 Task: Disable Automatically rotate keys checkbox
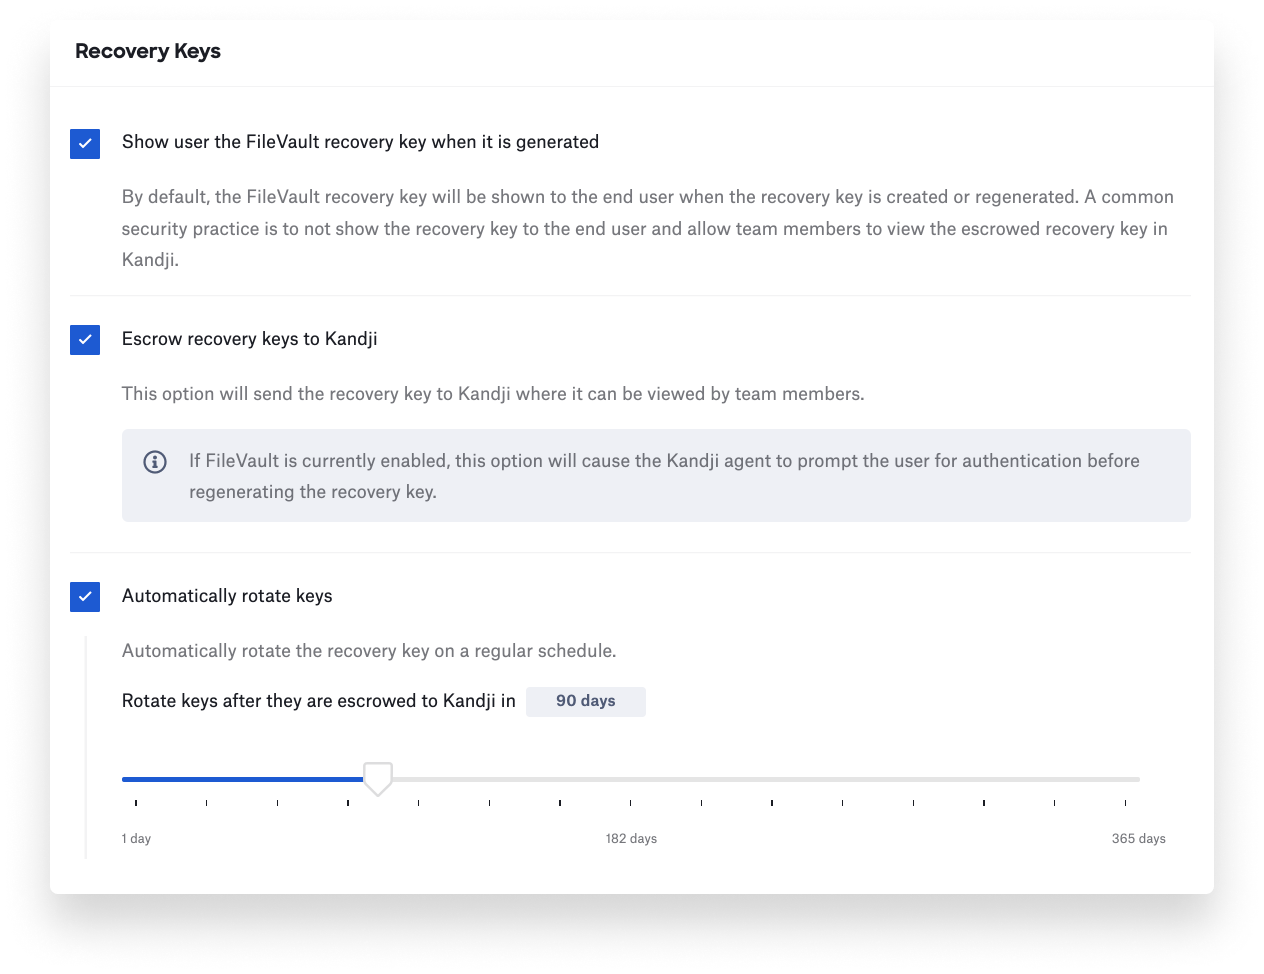85,597
